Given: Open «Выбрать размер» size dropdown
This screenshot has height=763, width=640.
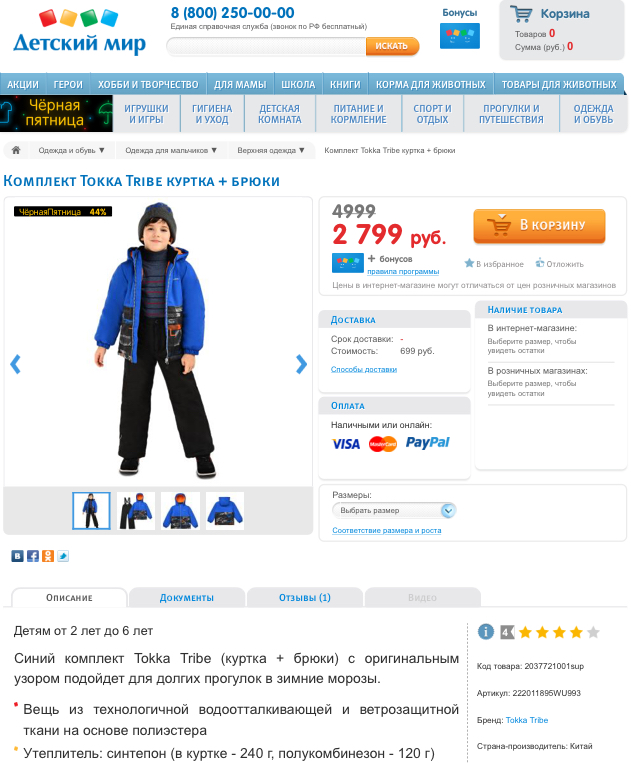Looking at the screenshot, I should coord(394,510).
